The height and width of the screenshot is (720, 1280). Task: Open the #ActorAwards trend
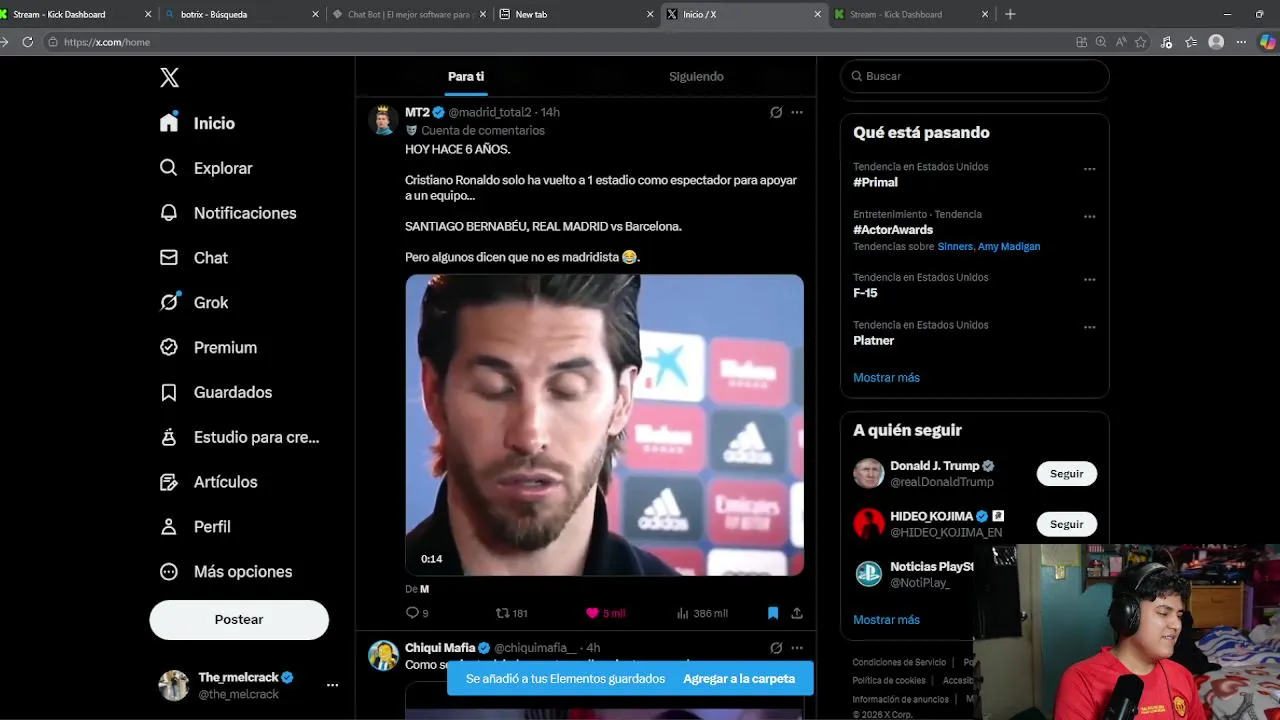(x=893, y=230)
